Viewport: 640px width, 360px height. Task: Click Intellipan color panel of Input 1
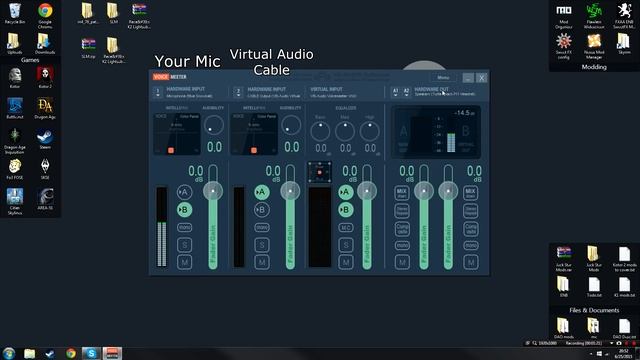click(x=177, y=134)
